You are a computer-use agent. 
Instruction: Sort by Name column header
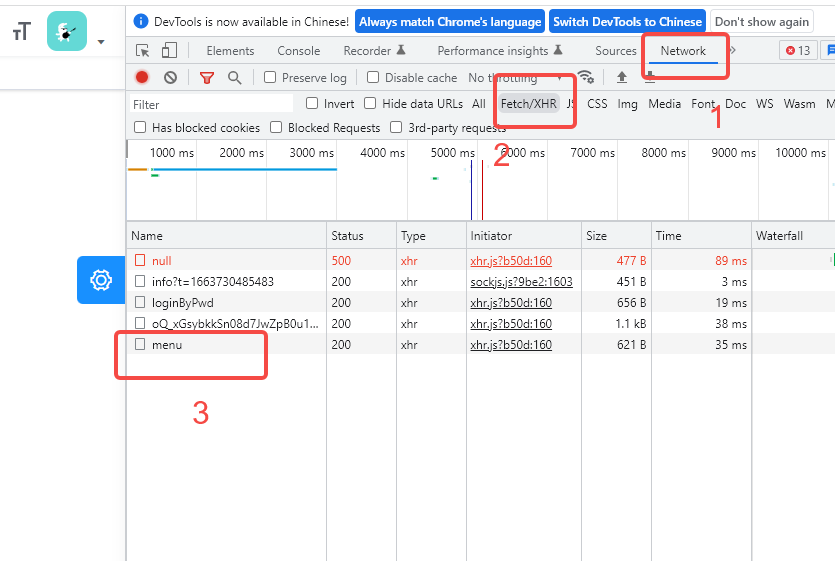[x=226, y=235]
